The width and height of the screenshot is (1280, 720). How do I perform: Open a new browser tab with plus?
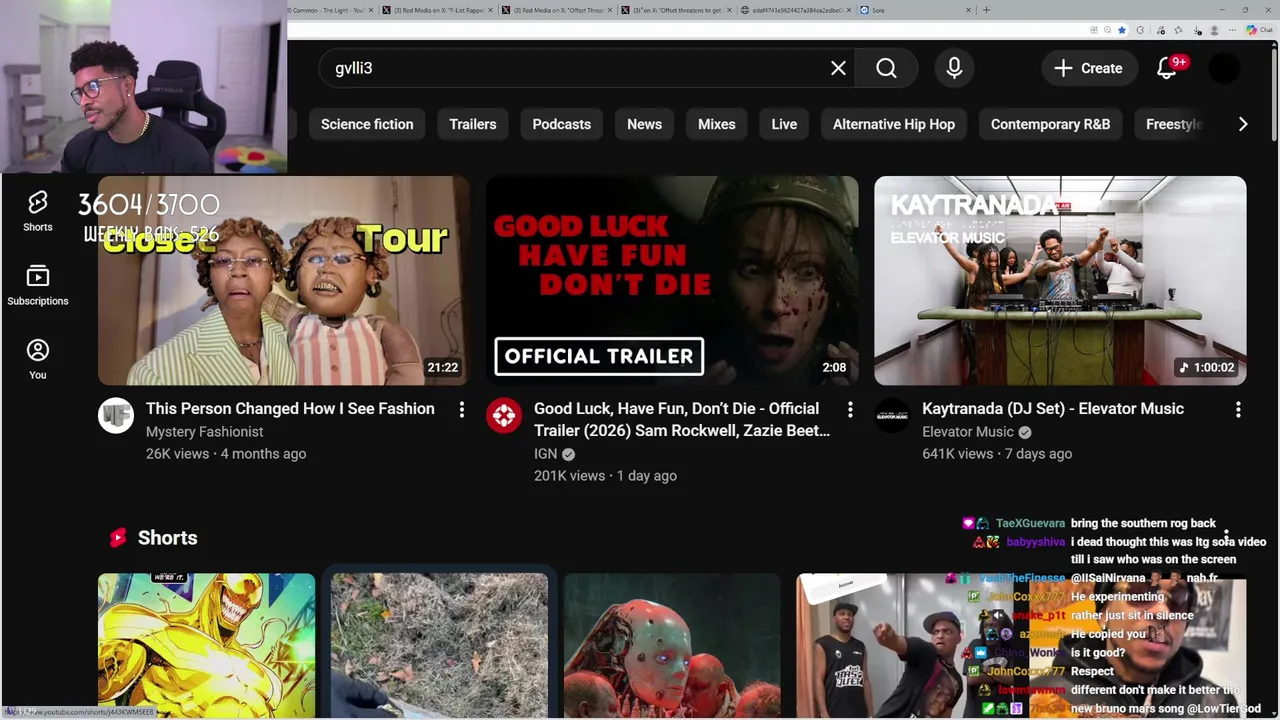tap(986, 10)
